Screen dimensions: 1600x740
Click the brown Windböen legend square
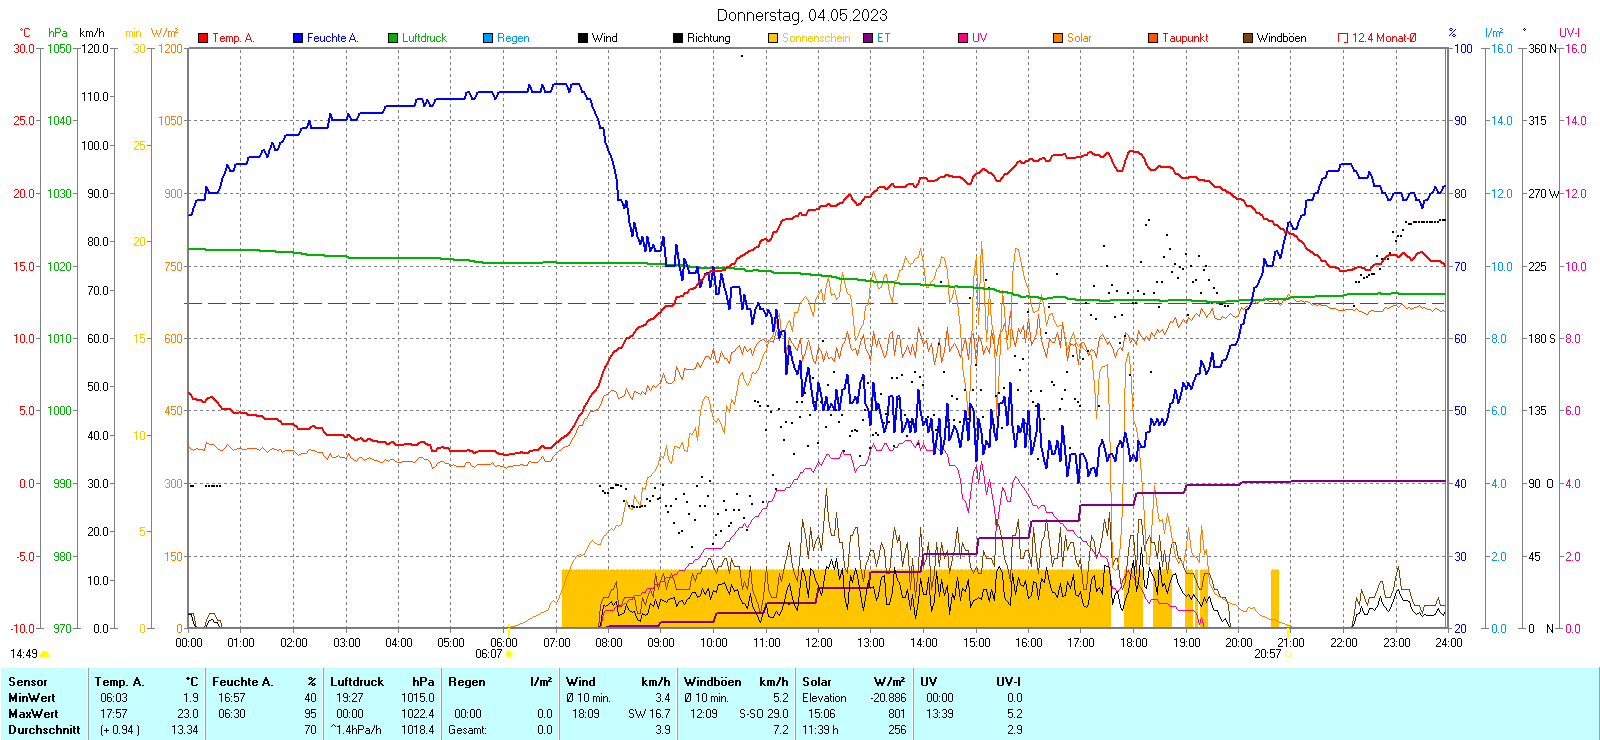(1248, 38)
